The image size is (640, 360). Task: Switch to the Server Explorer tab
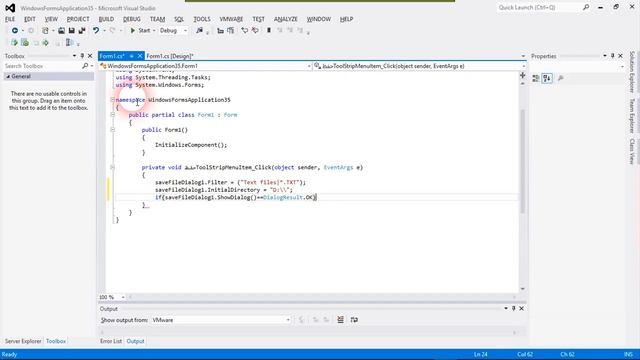tap(23, 341)
